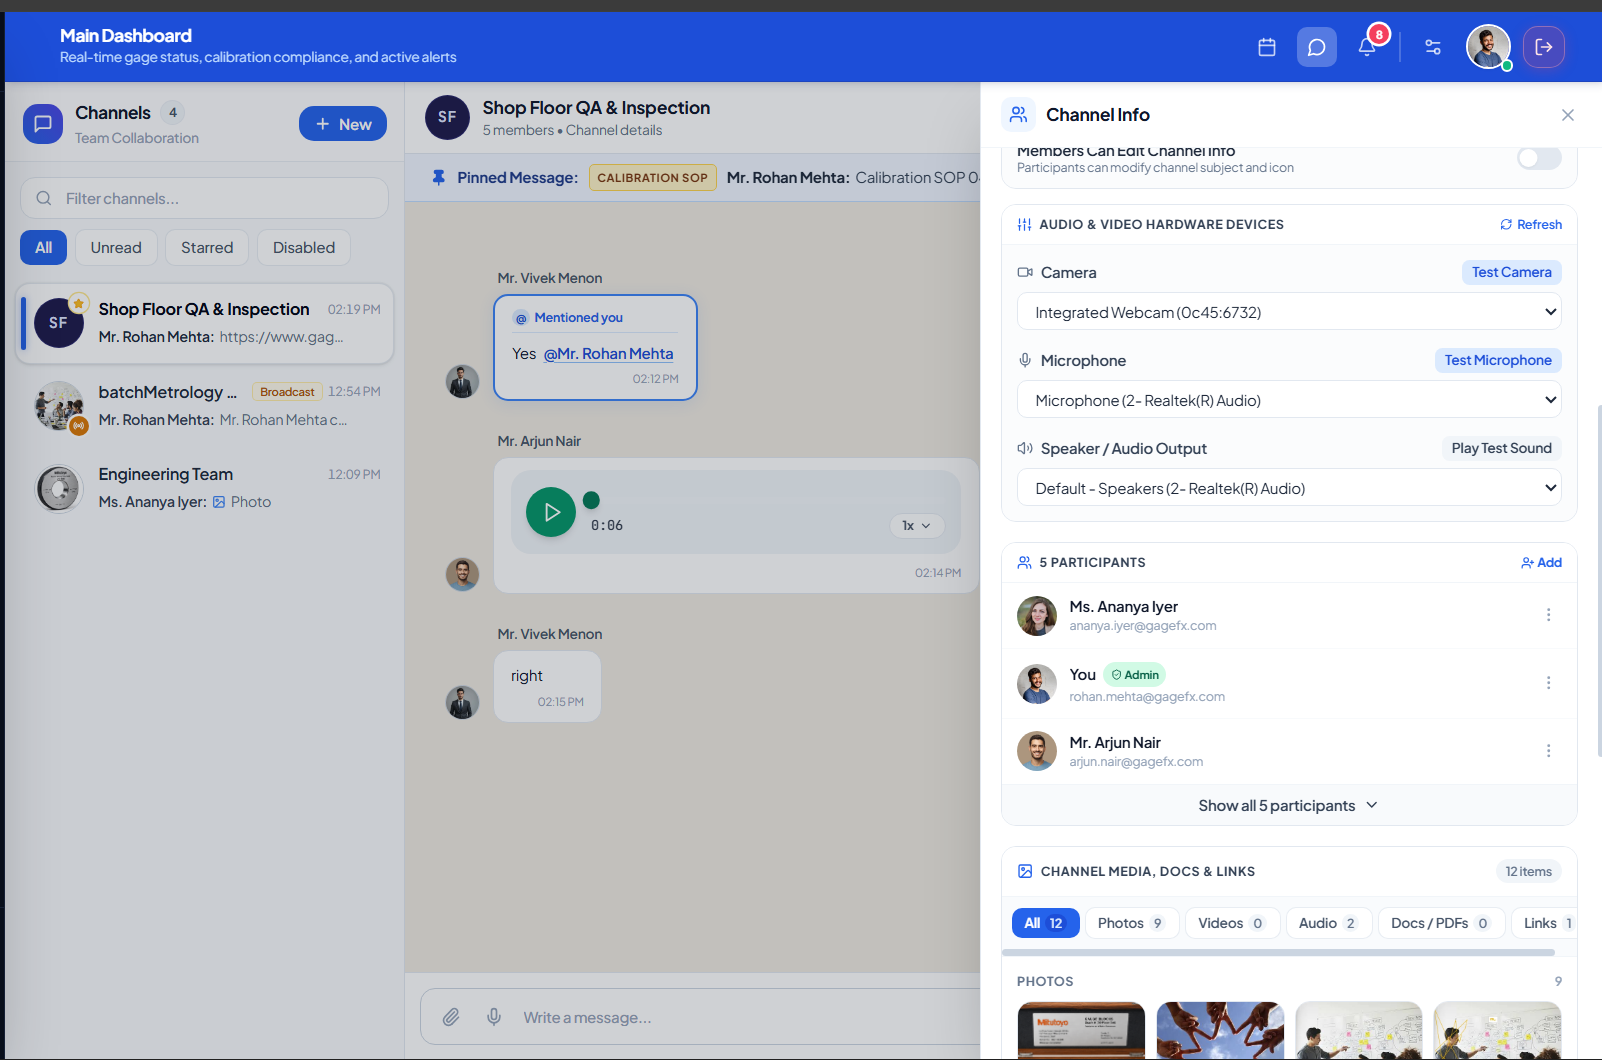Open options menu for Mr. Arjun Nair
The width and height of the screenshot is (1602, 1060).
(x=1549, y=751)
